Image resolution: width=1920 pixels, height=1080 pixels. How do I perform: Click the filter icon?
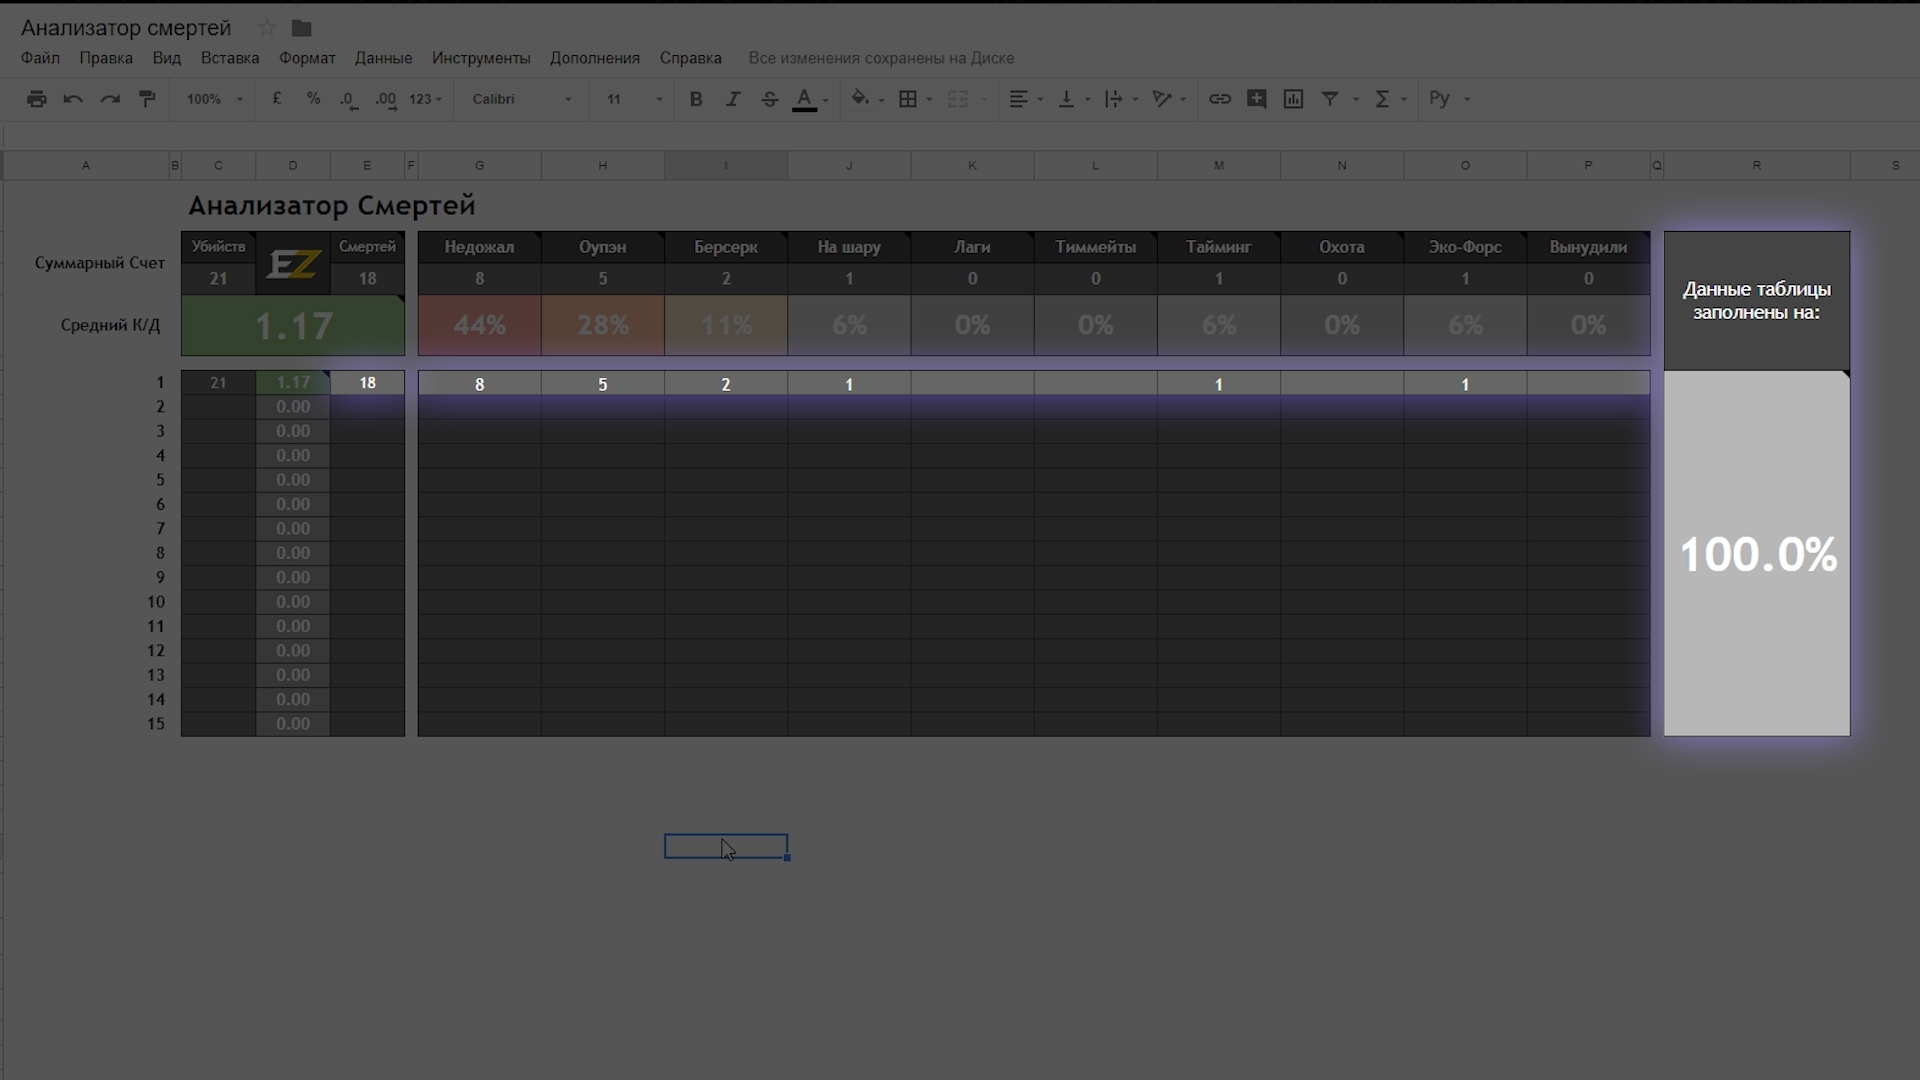(x=1330, y=99)
